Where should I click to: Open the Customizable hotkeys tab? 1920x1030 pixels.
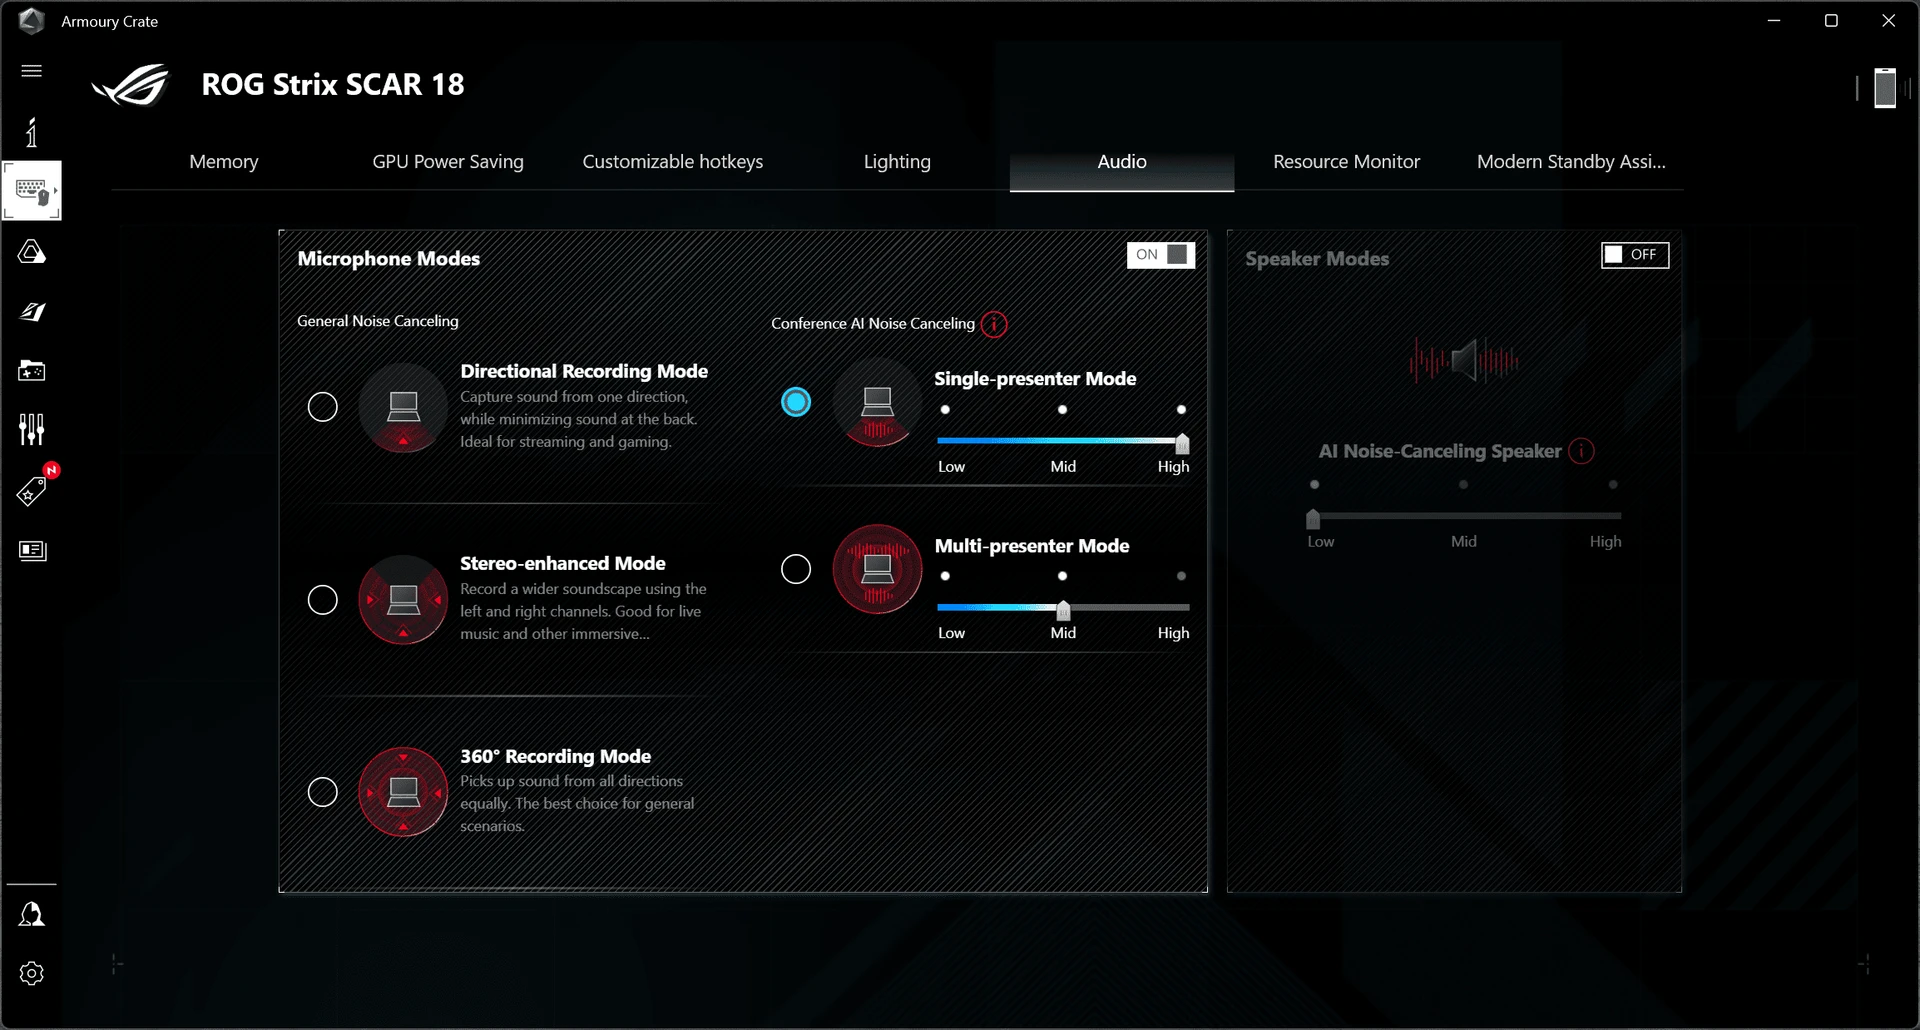[x=673, y=162]
